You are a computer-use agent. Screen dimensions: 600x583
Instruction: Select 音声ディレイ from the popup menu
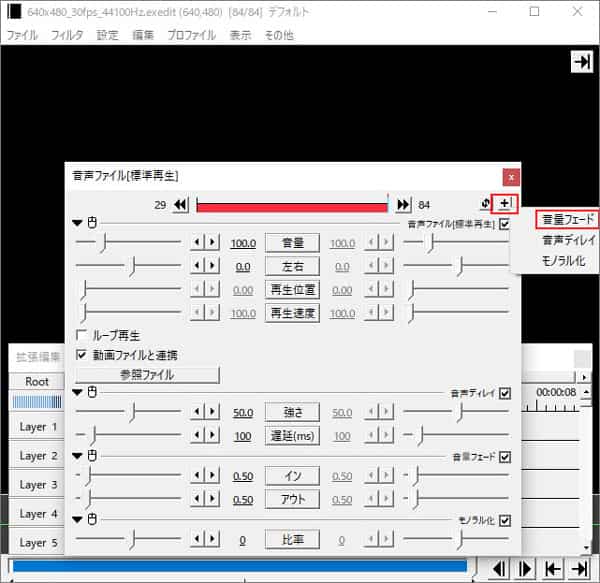click(569, 240)
